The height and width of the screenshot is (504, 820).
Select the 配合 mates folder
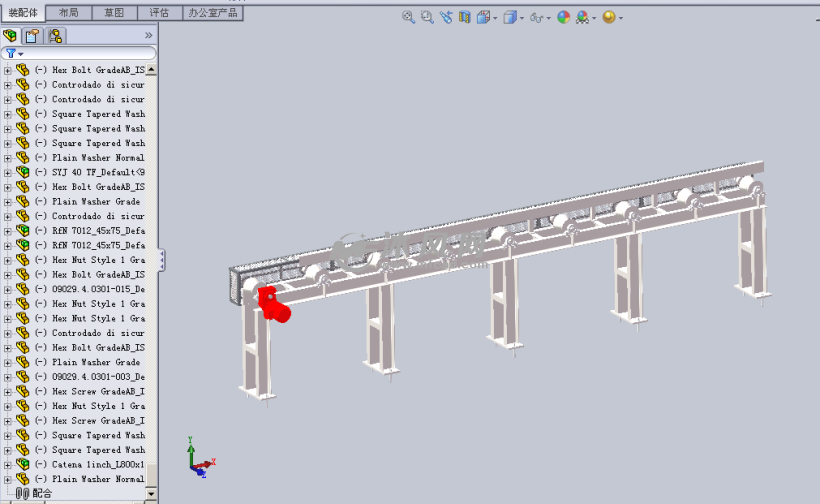(42, 493)
